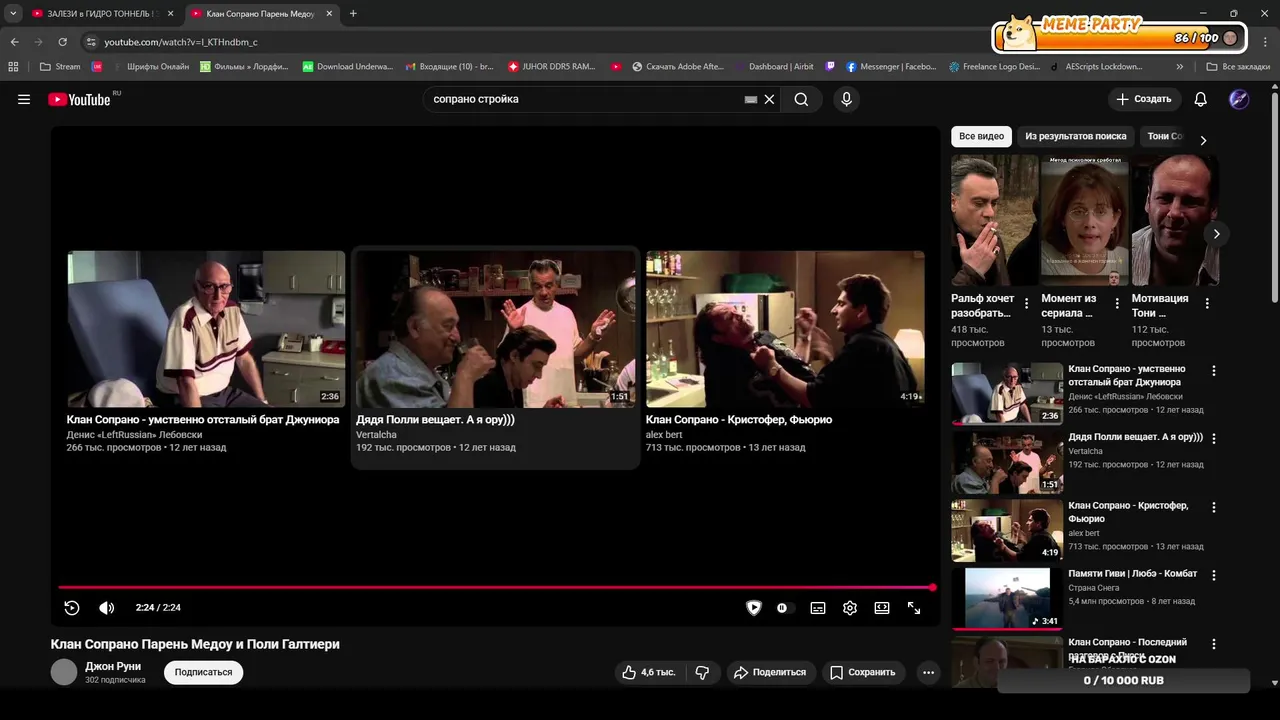This screenshot has width=1280, height=720.
Task: Open on-screen keyboard icon in search box
Action: (x=751, y=99)
